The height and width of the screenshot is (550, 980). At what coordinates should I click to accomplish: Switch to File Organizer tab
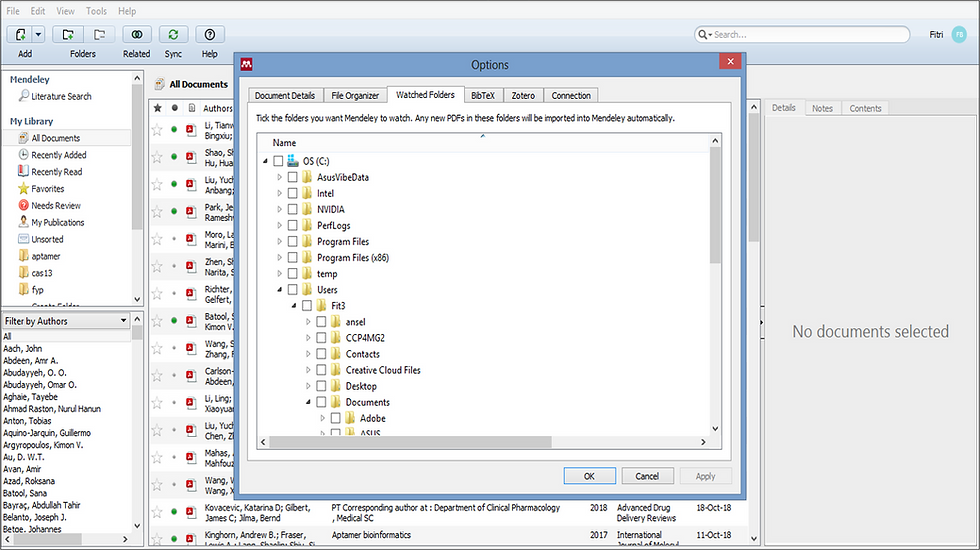(x=355, y=96)
